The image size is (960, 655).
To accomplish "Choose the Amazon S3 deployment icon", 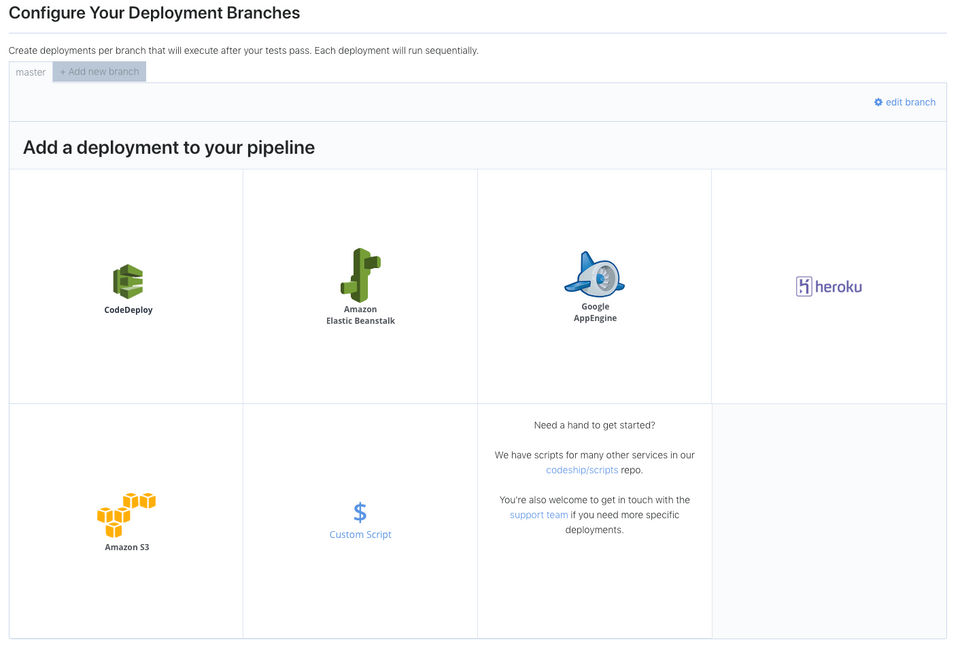I will coord(126,515).
